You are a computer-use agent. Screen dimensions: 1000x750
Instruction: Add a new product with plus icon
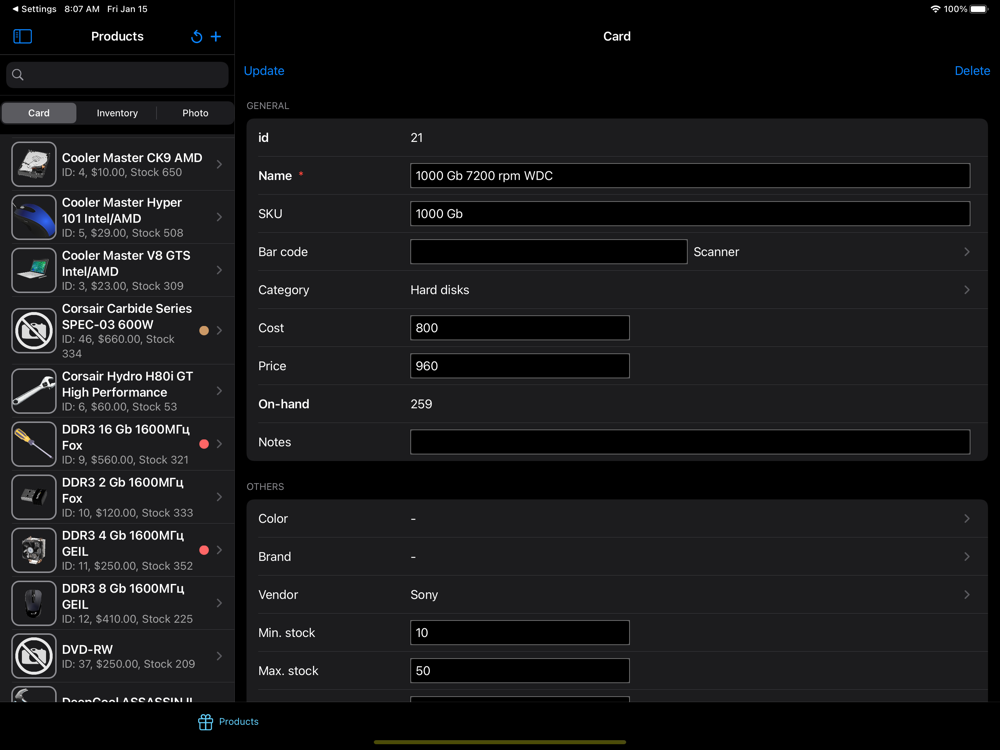216,37
